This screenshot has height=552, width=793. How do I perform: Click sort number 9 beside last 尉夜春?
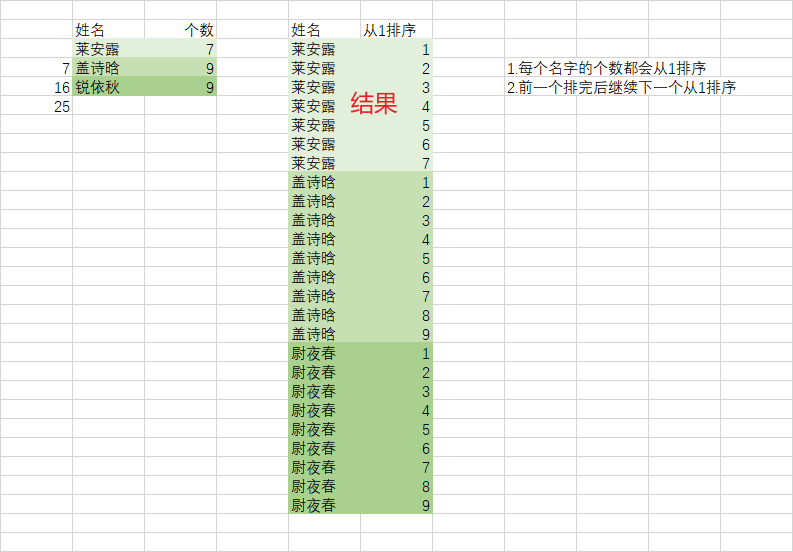point(396,504)
